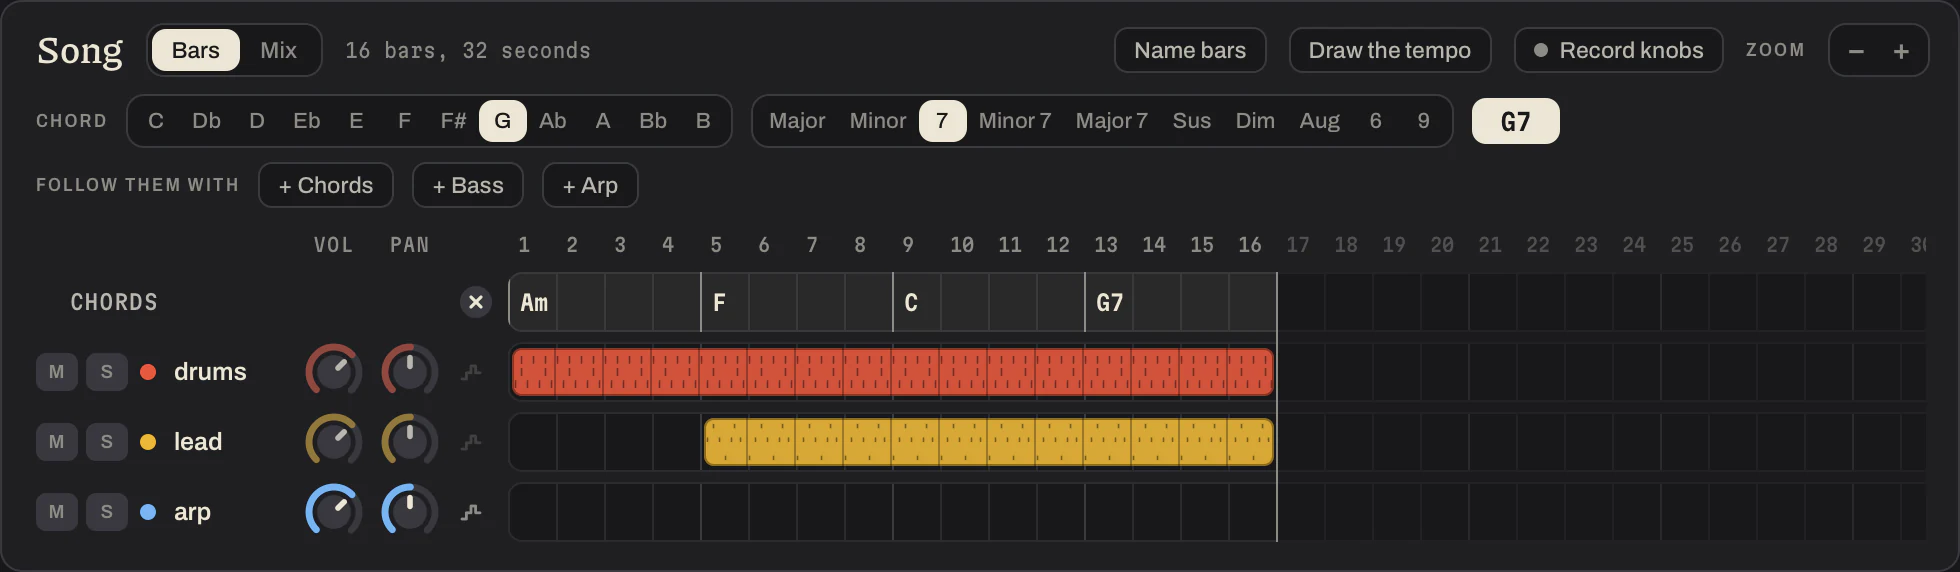This screenshot has width=1960, height=572.
Task: Select chord root A
Action: (603, 121)
